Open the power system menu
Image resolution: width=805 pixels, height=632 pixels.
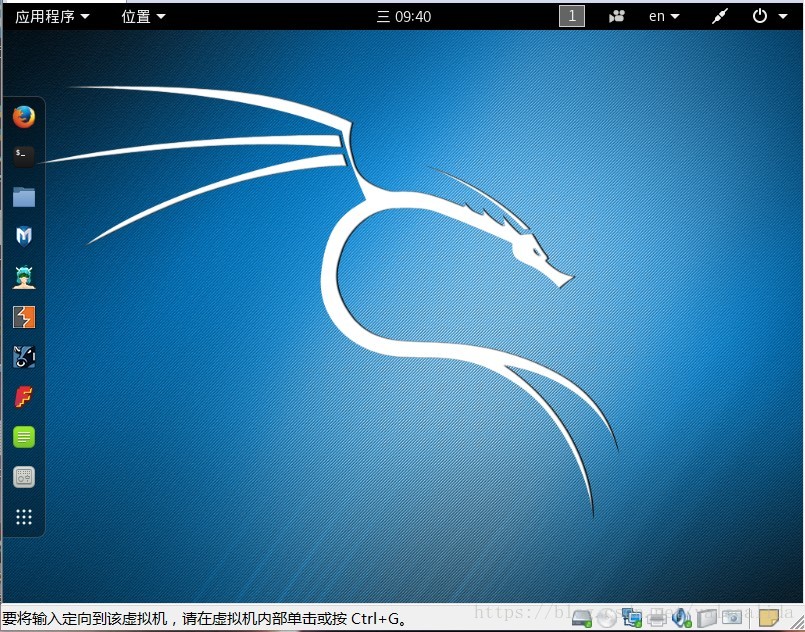coord(770,16)
